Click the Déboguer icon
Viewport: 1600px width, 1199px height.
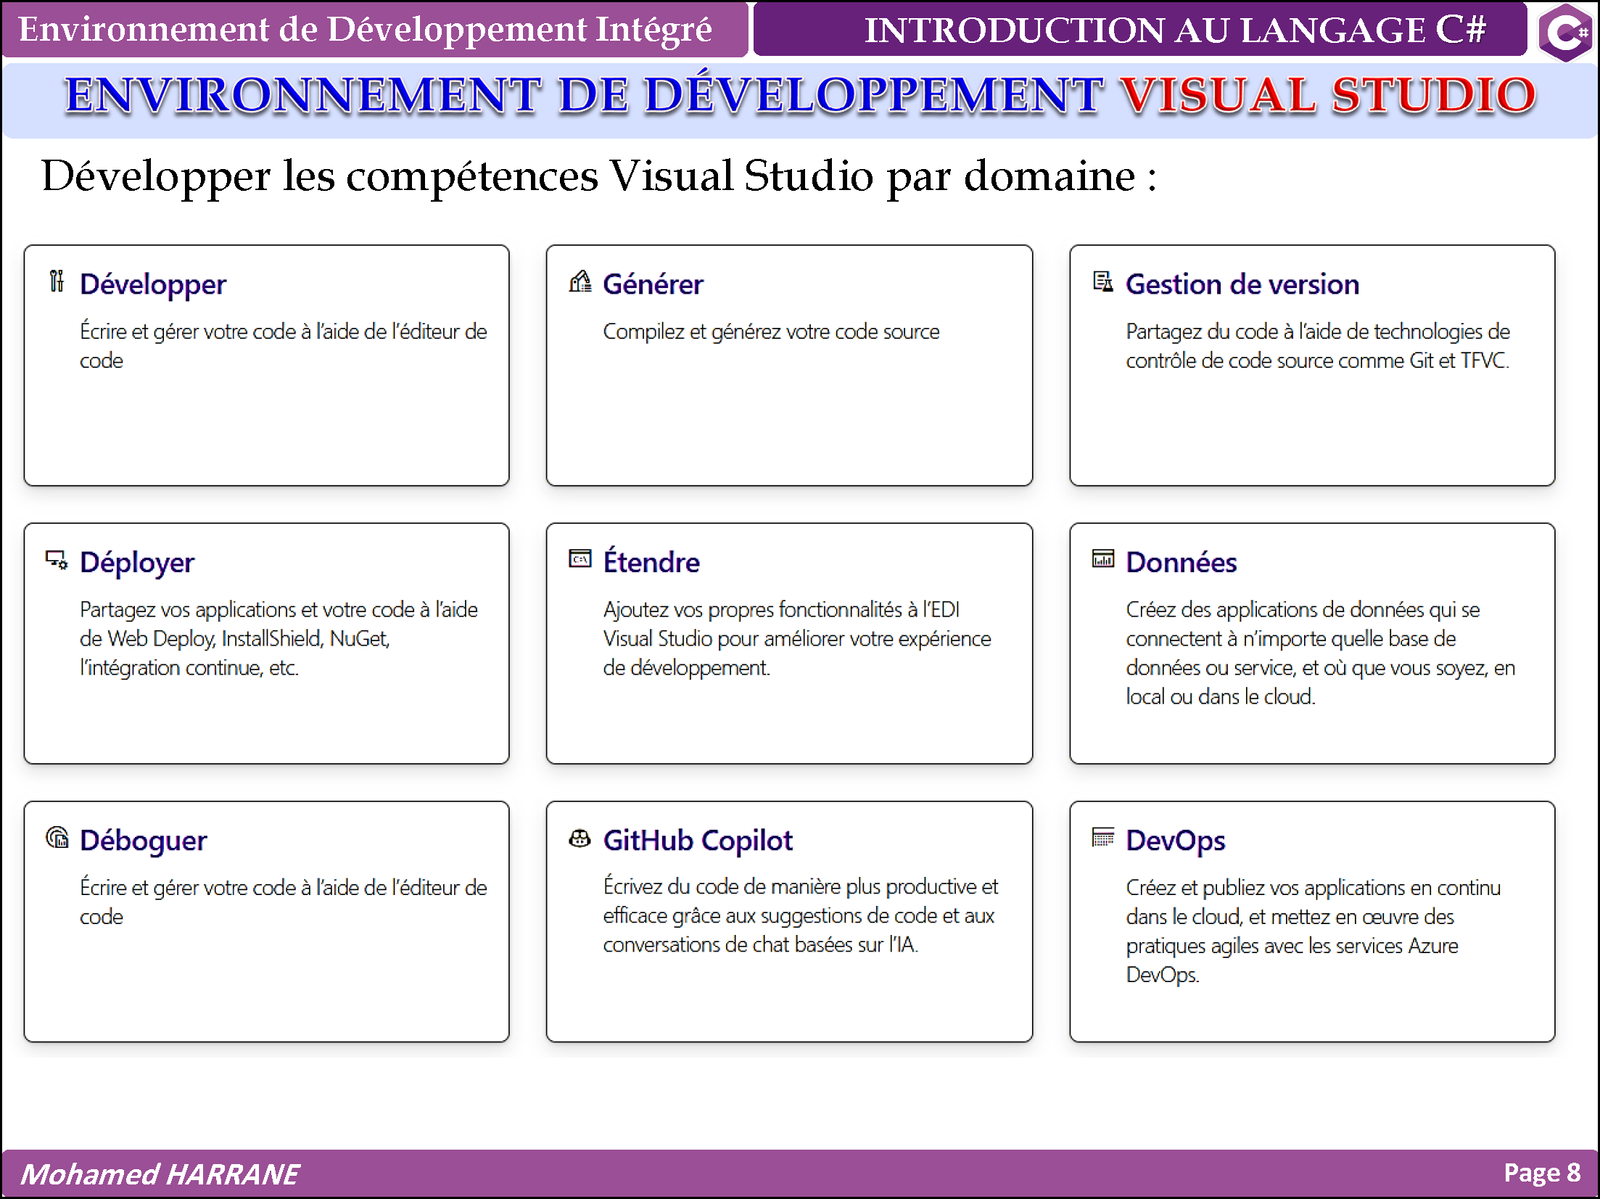point(57,838)
